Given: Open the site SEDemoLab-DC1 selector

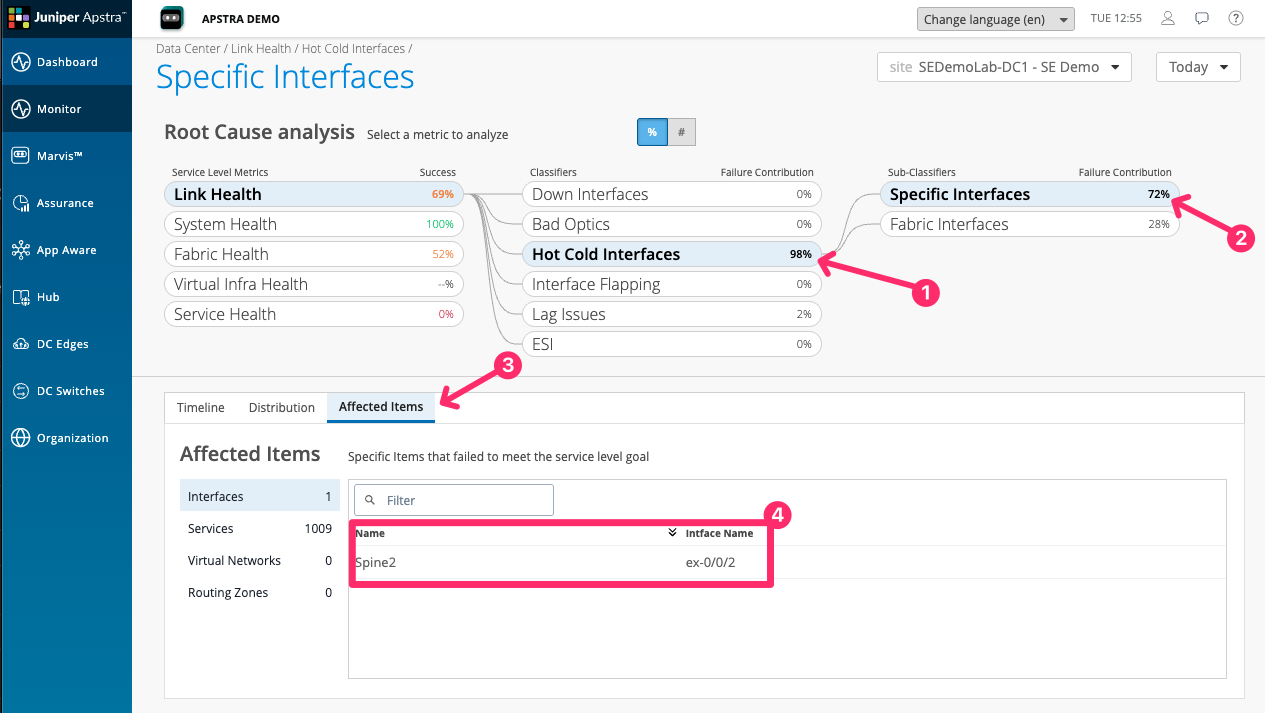Looking at the screenshot, I should (x=1003, y=67).
